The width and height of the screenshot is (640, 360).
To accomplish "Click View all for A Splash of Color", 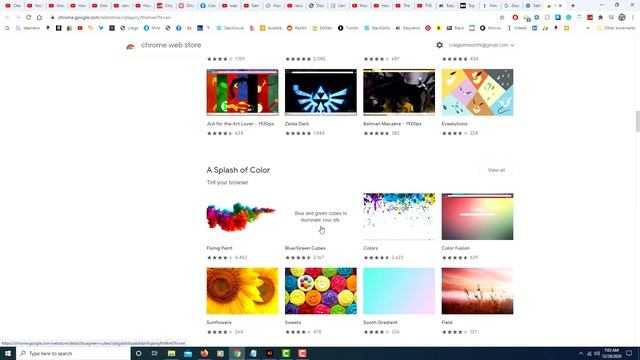I will pyautogui.click(x=496, y=170).
